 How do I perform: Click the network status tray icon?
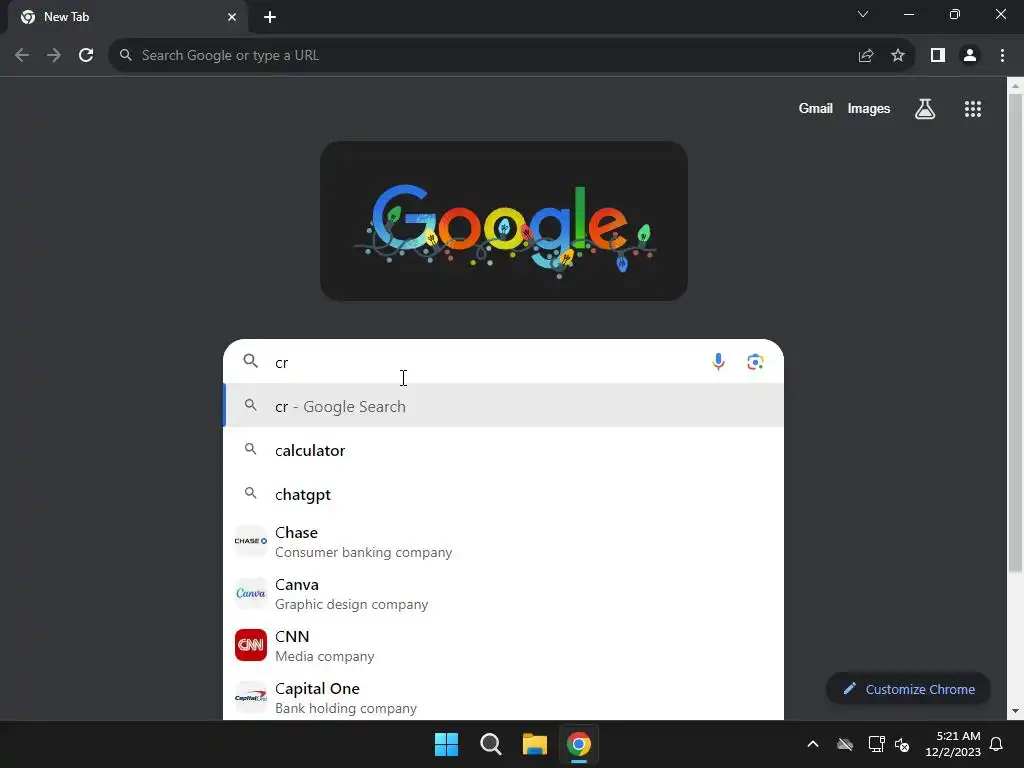[876, 744]
